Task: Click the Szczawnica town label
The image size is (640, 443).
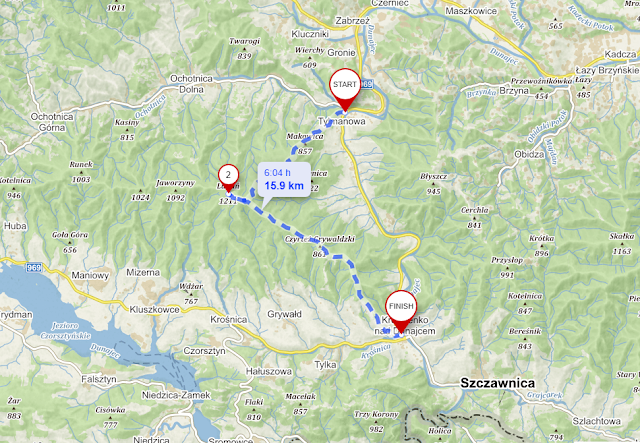Action: pyautogui.click(x=498, y=383)
